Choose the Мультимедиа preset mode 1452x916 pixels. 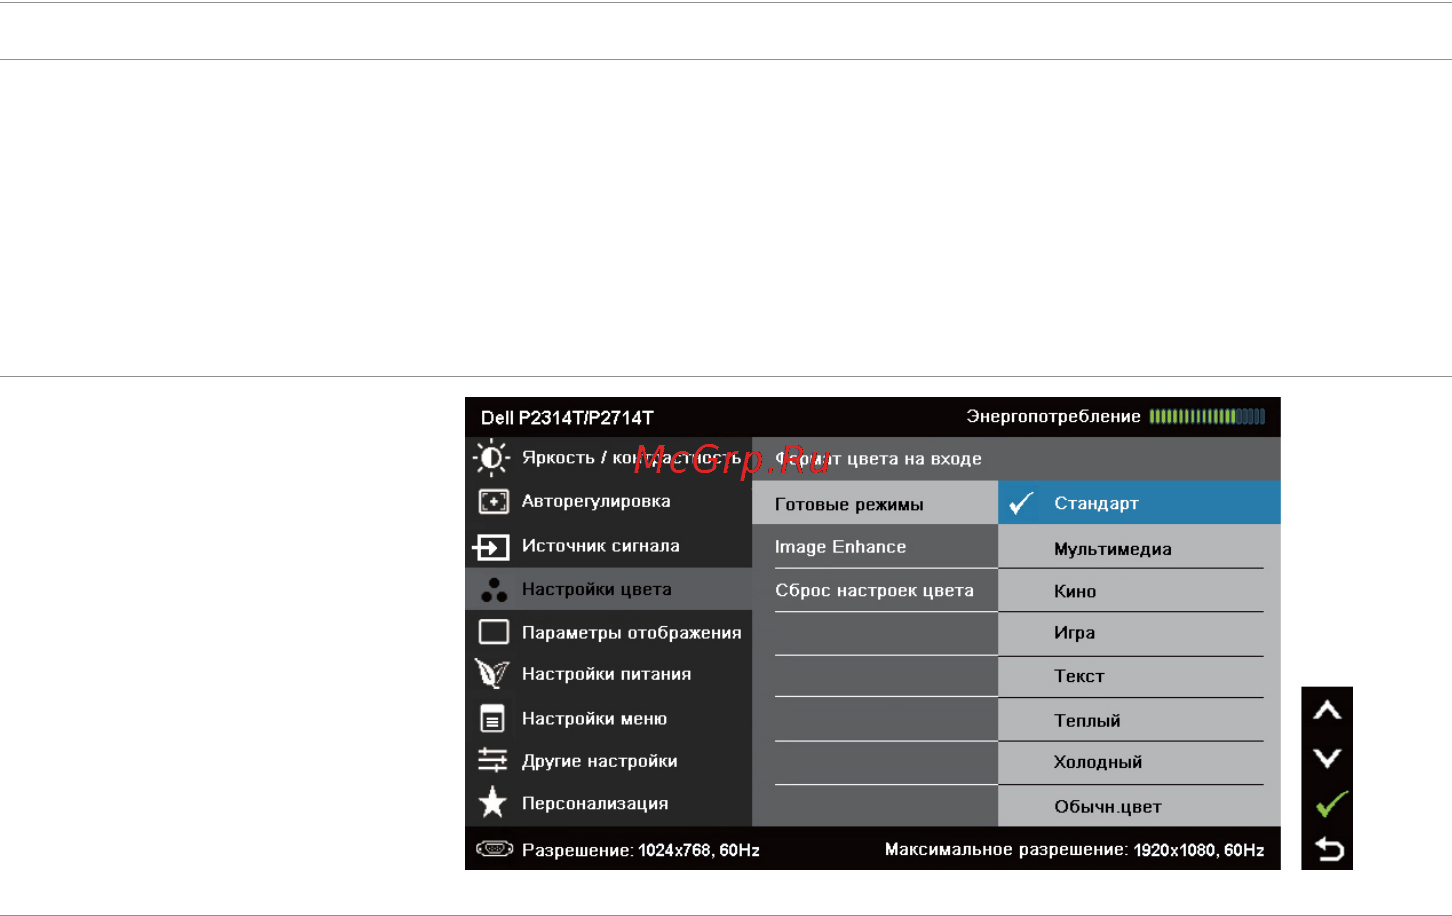1139,548
